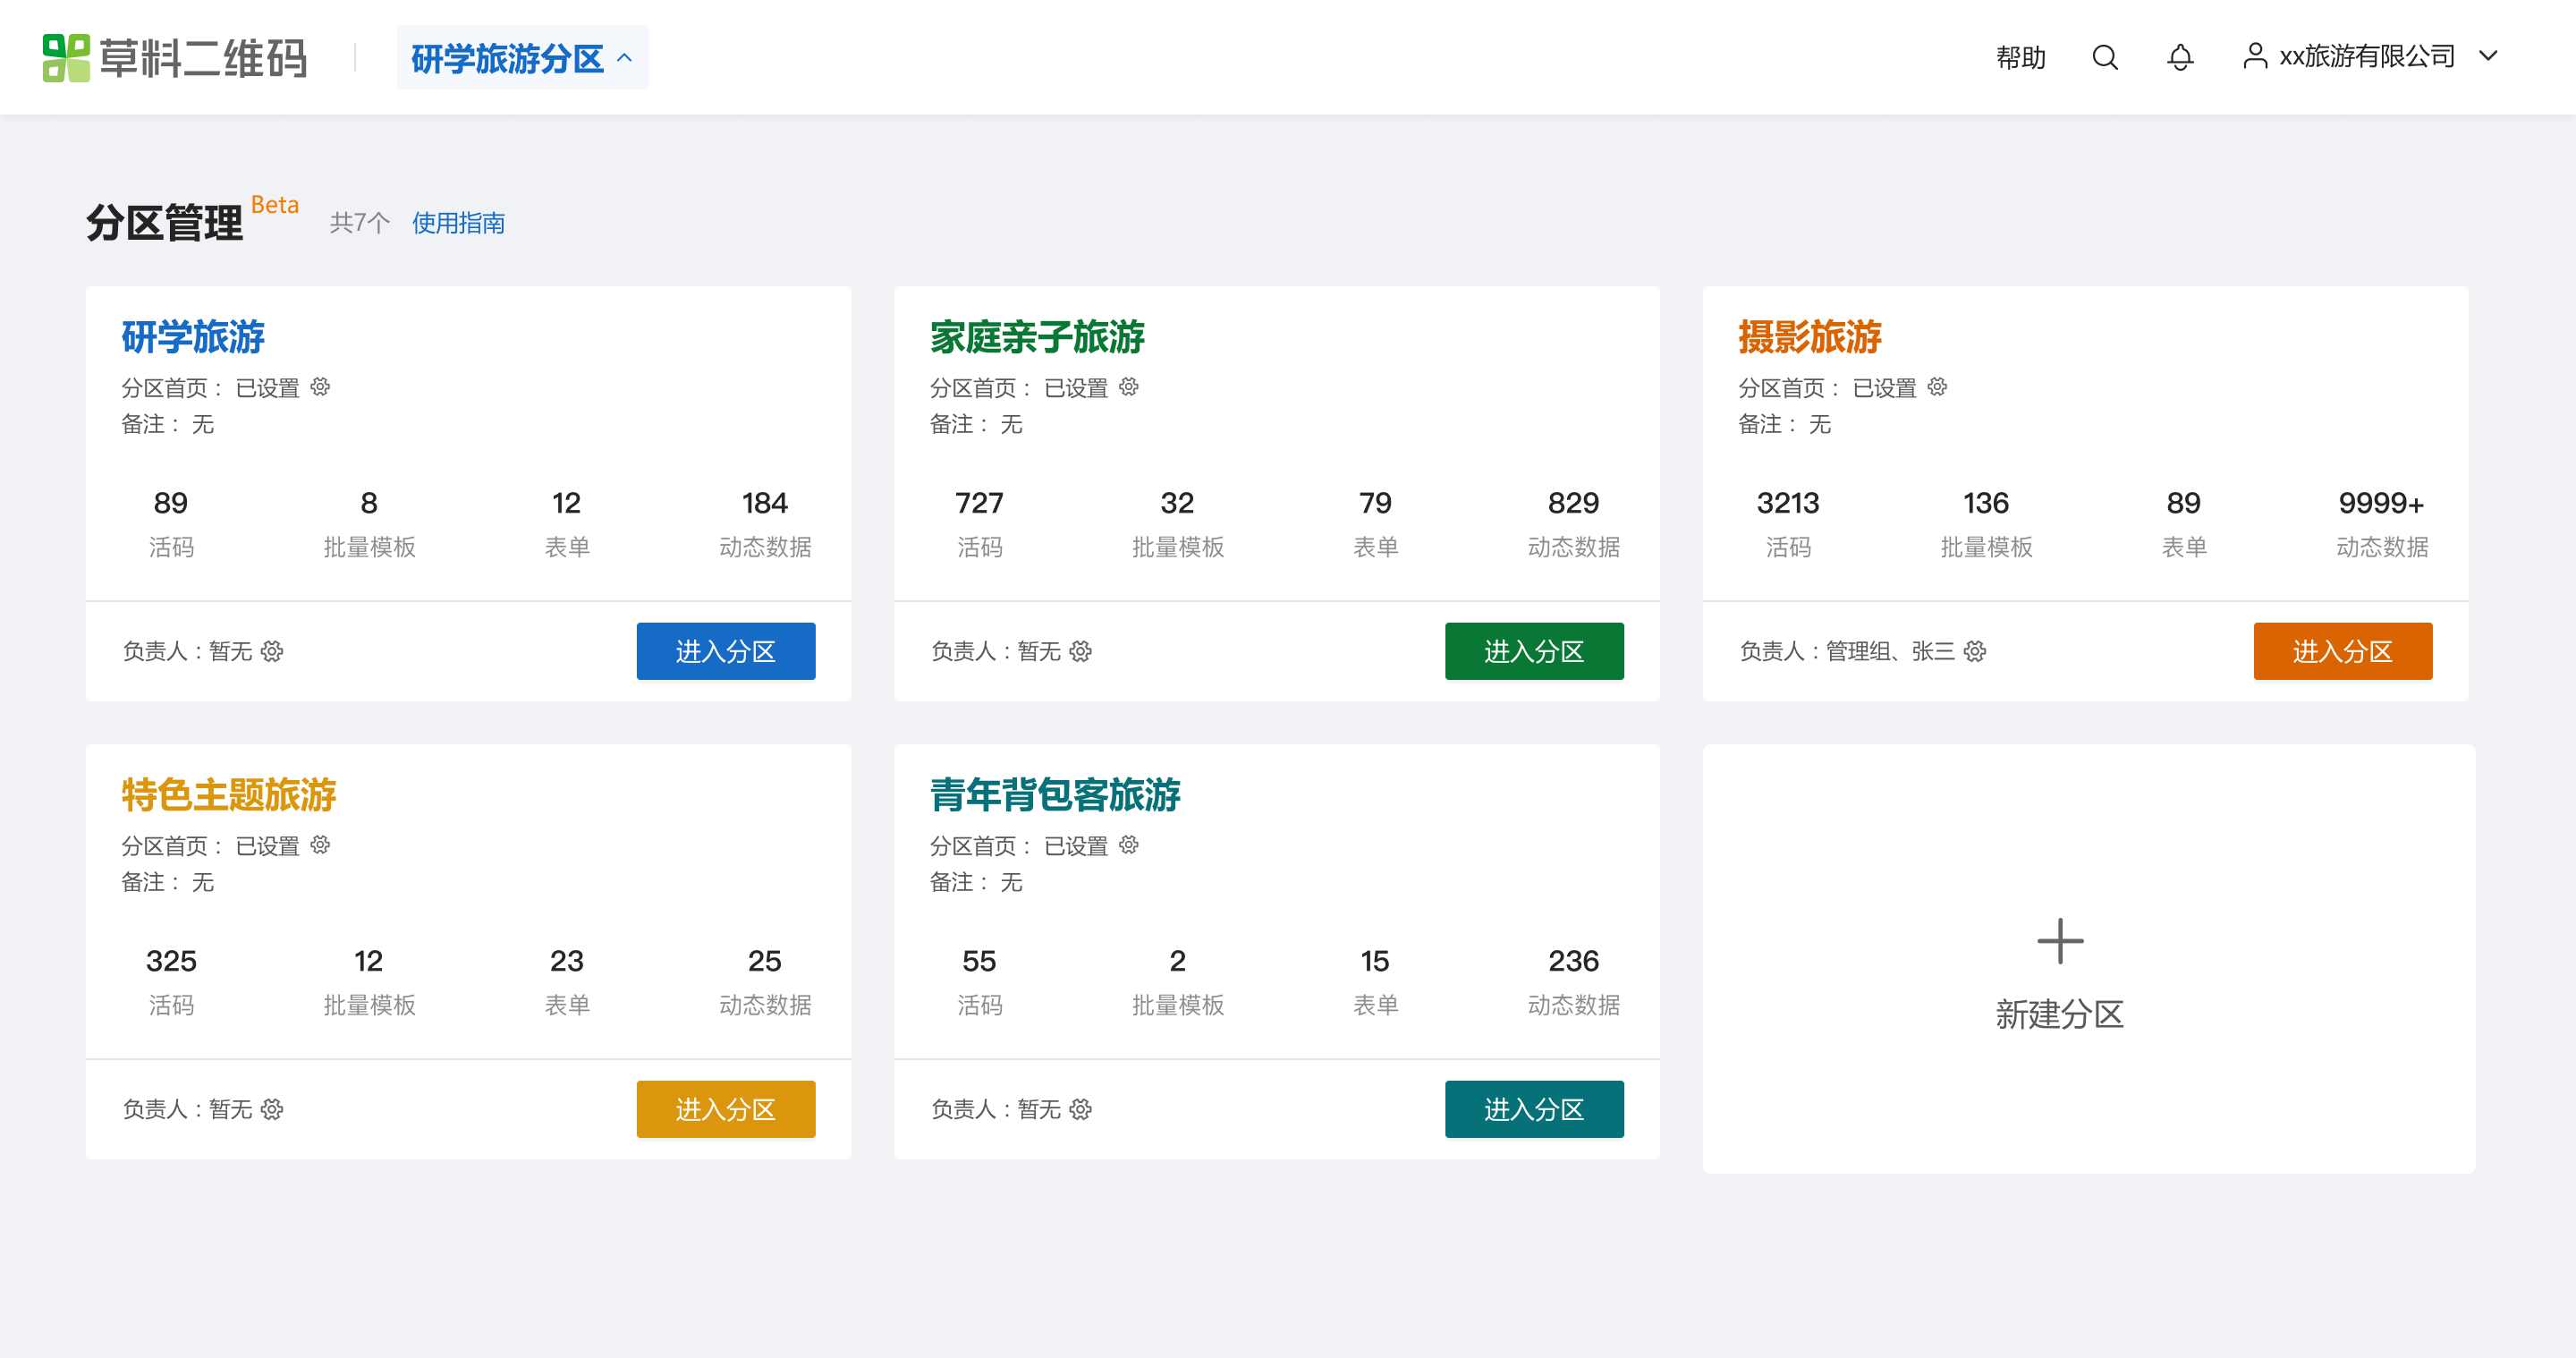Expand the account menu chevron
2576x1358 pixels.
[x=2488, y=56]
